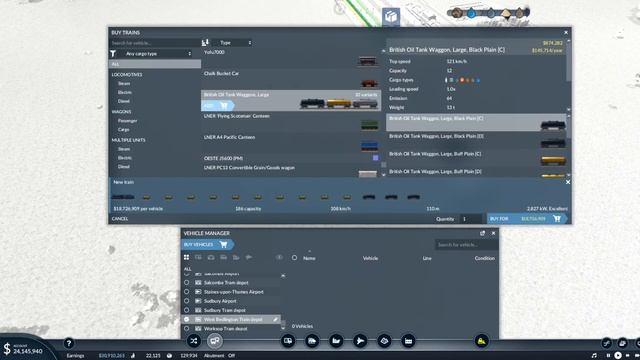
Task: Toggle the West Bedlington Train depot radio button
Action: [x=187, y=319]
